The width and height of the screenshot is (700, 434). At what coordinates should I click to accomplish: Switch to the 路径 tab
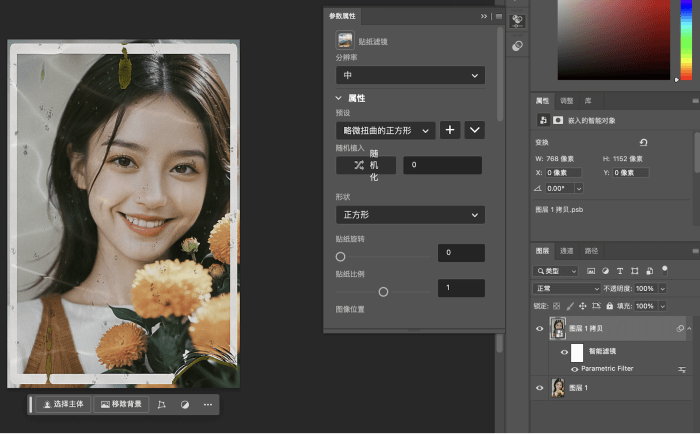tap(591, 251)
